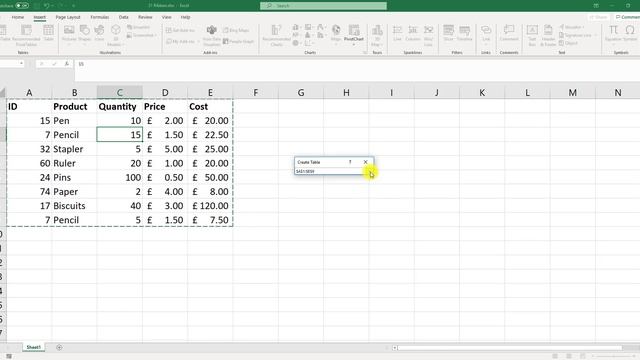Switch to the Data tab
Image resolution: width=640 pixels, height=360 pixels.
(124, 17)
